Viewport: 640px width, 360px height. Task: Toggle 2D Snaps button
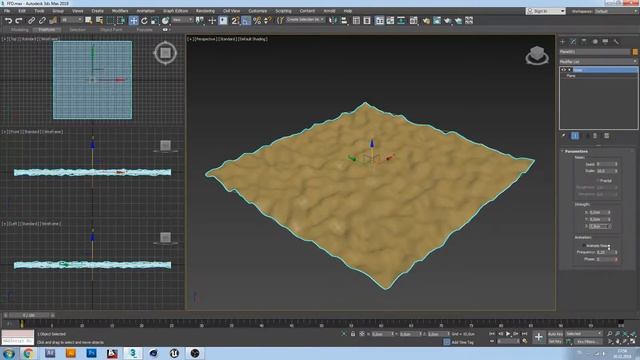(x=235, y=20)
